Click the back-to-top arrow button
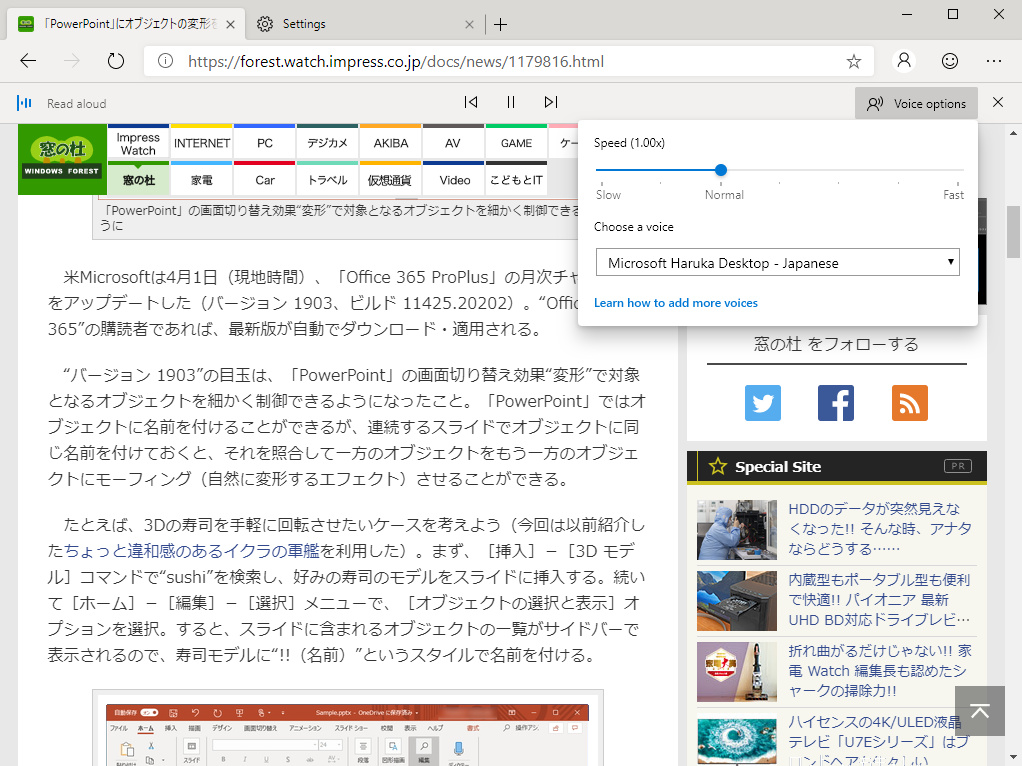Screen dimensions: 1022x766 pos(980,711)
